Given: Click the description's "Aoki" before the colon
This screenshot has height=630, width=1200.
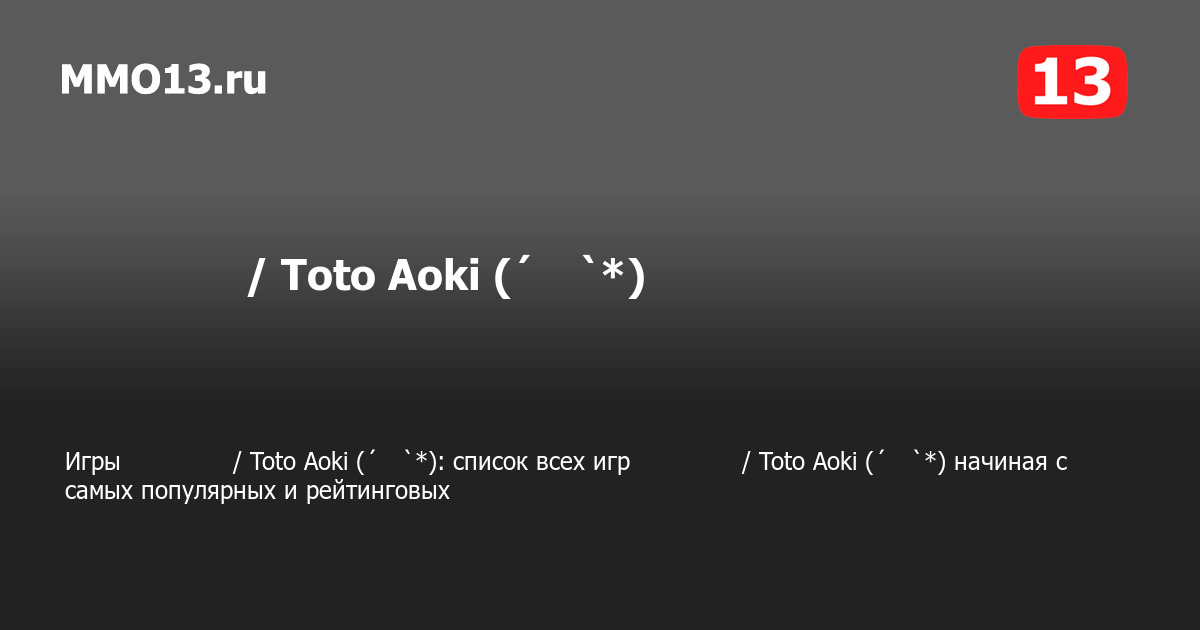Looking at the screenshot, I should [325, 462].
